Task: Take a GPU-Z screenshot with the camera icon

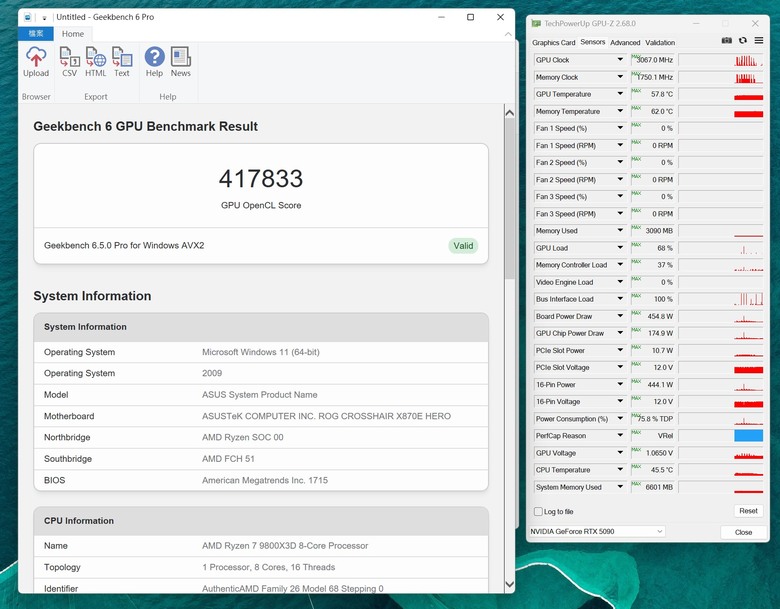Action: pyautogui.click(x=727, y=40)
